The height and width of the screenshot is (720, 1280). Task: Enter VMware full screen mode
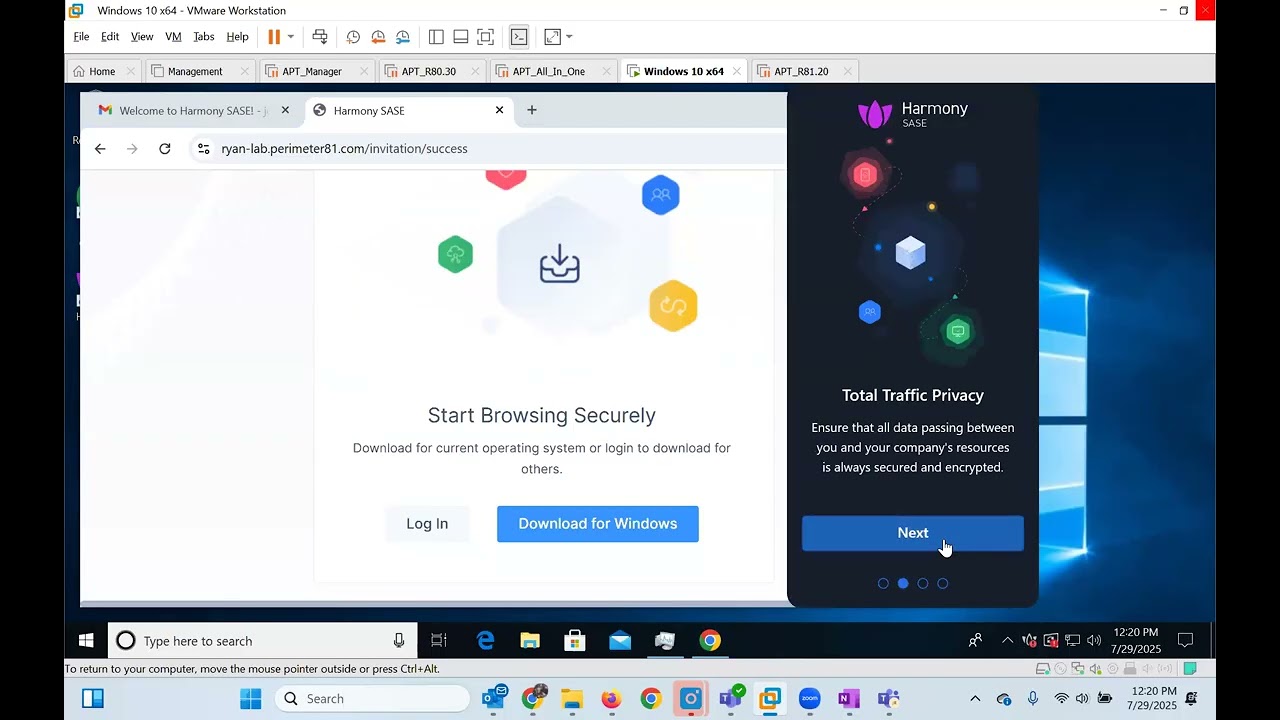(x=485, y=37)
